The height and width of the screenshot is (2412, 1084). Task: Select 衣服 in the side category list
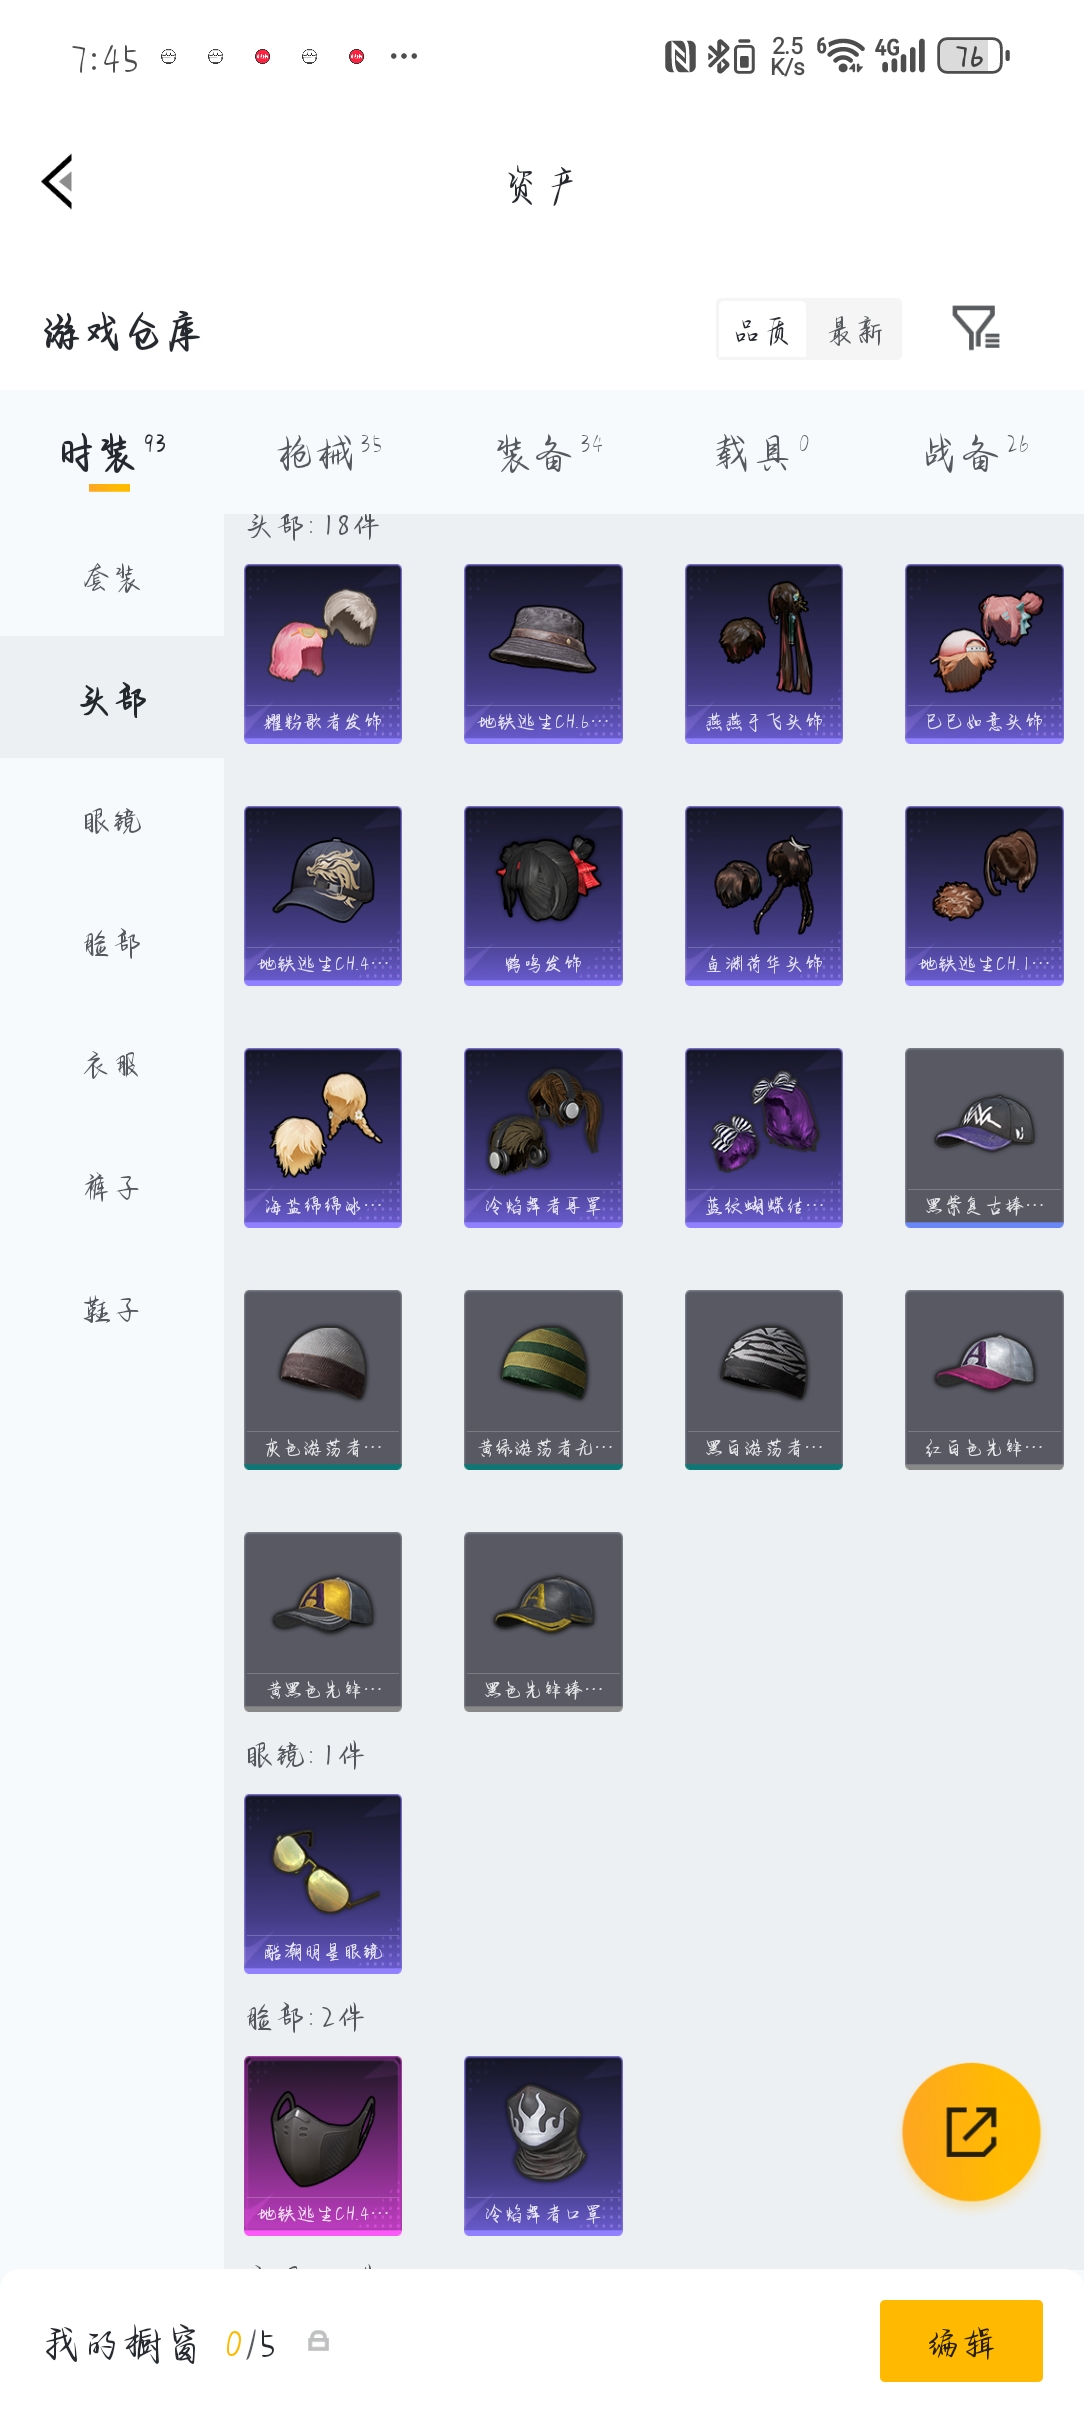(x=112, y=1066)
